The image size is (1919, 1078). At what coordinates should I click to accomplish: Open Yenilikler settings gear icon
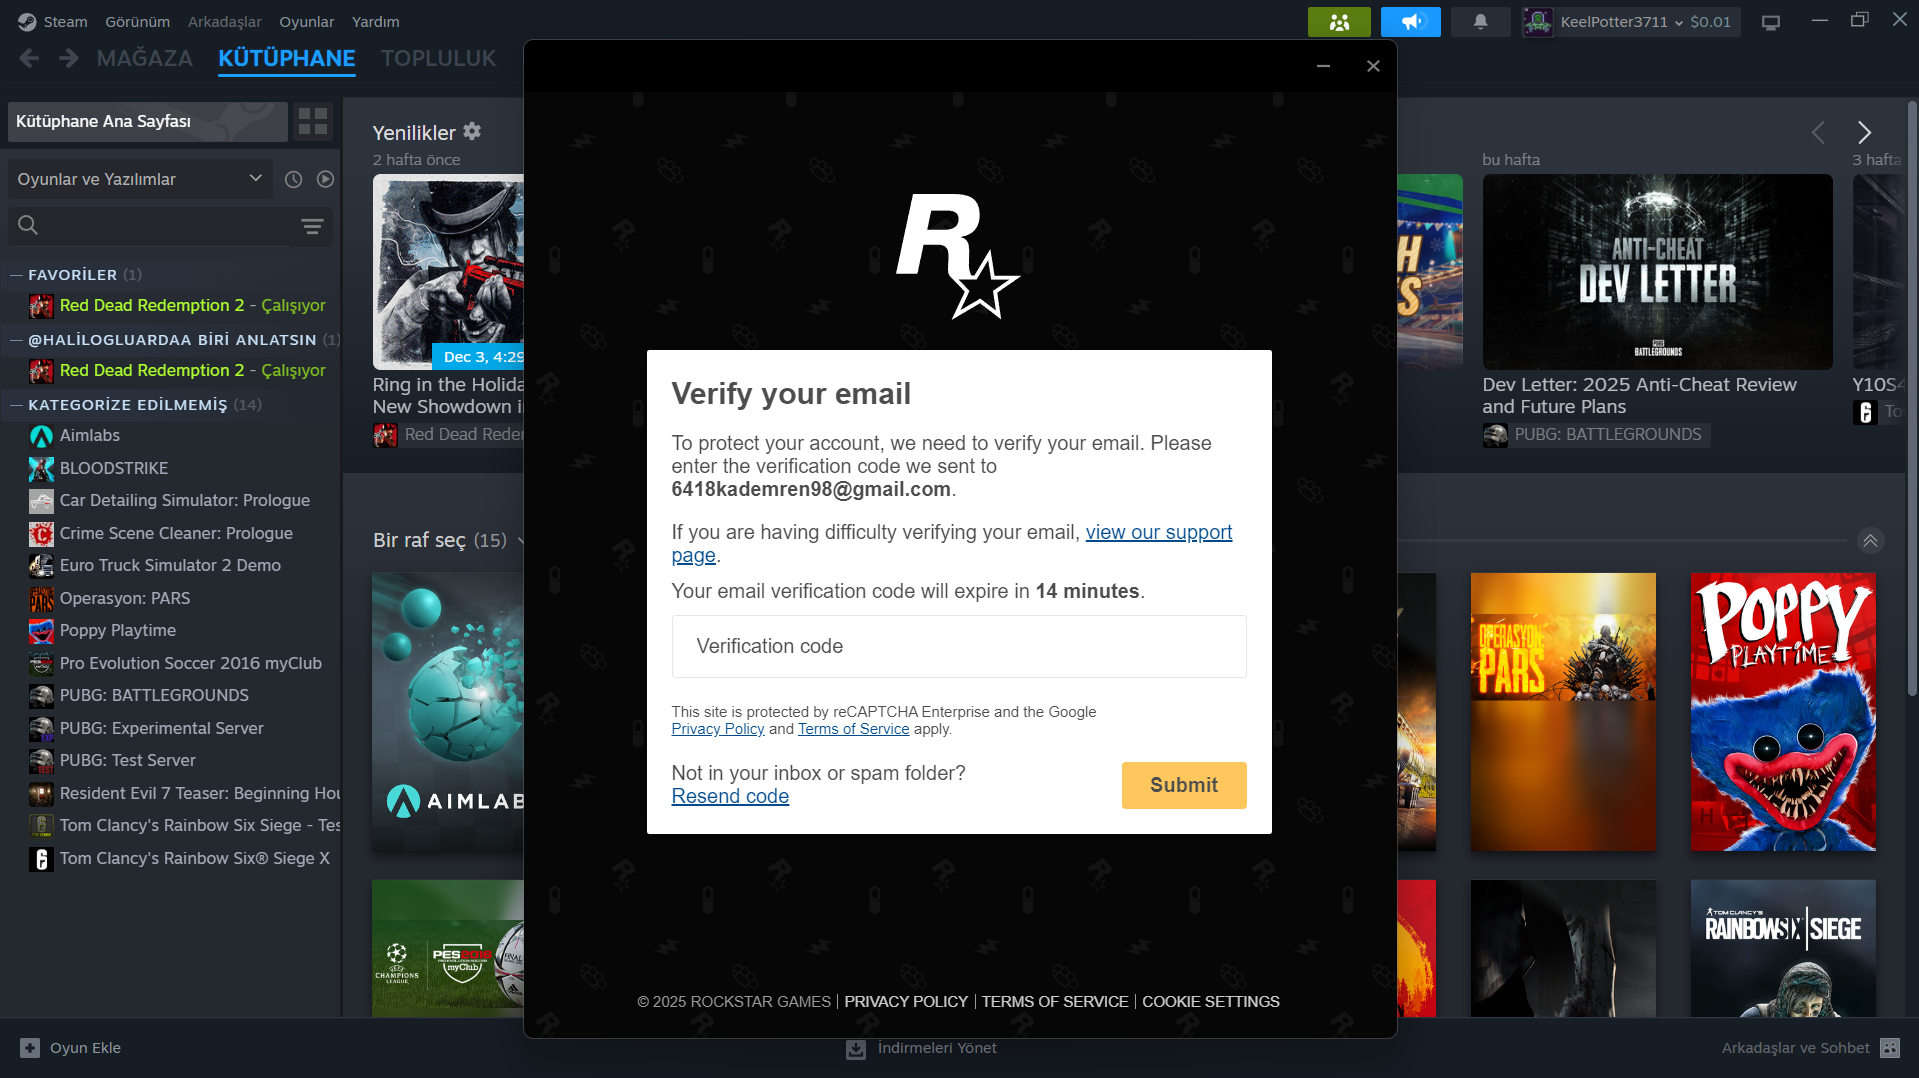[x=472, y=131]
